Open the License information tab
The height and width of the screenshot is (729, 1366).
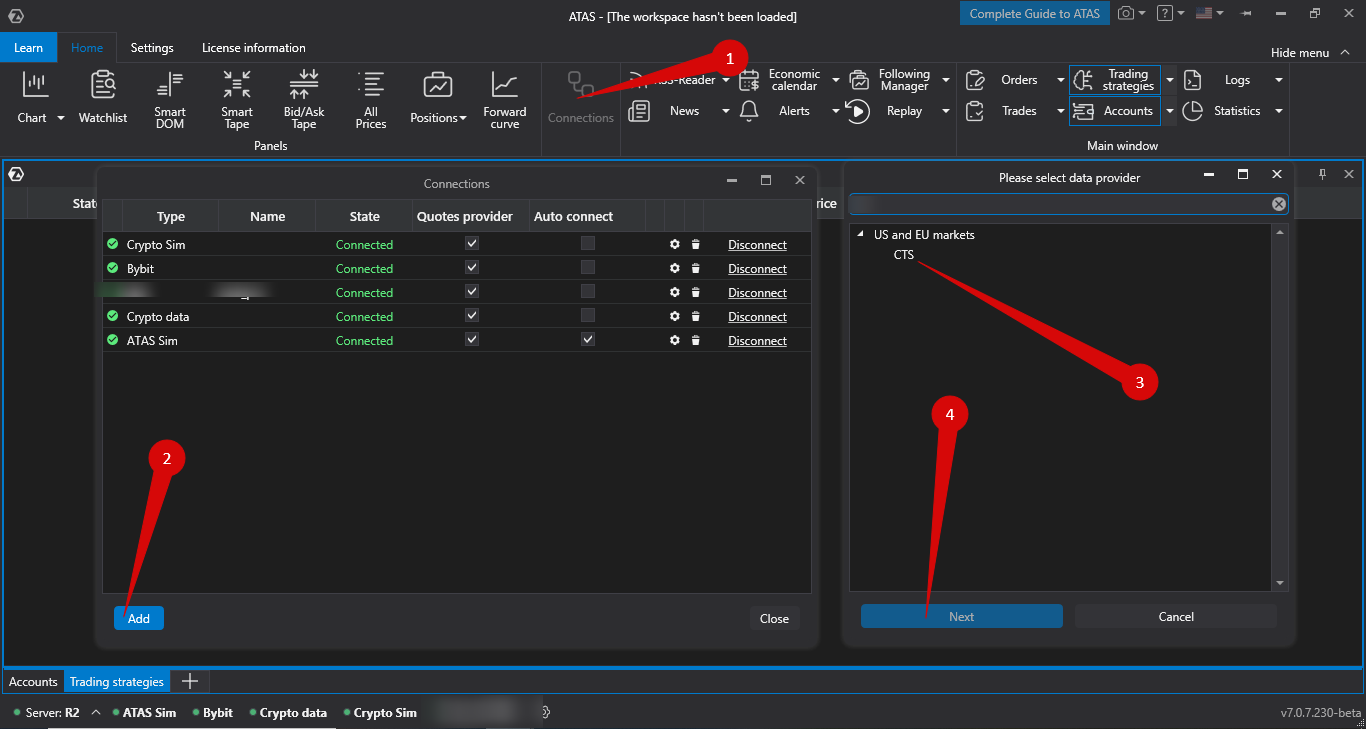click(254, 48)
